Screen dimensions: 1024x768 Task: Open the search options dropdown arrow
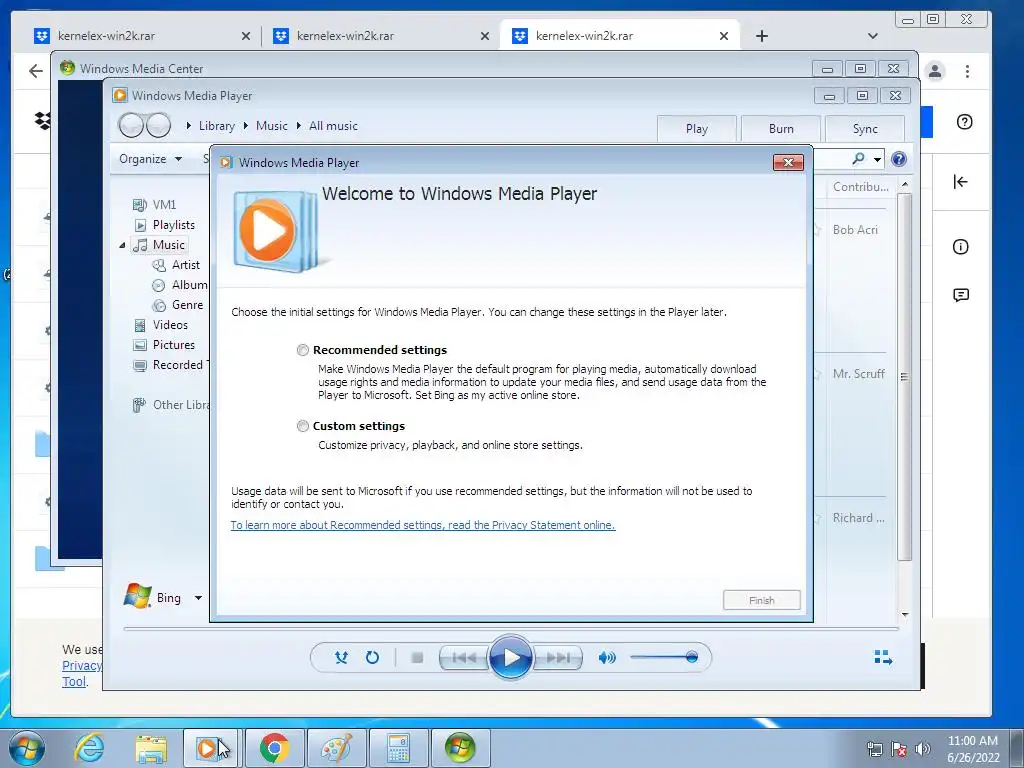pos(877,159)
